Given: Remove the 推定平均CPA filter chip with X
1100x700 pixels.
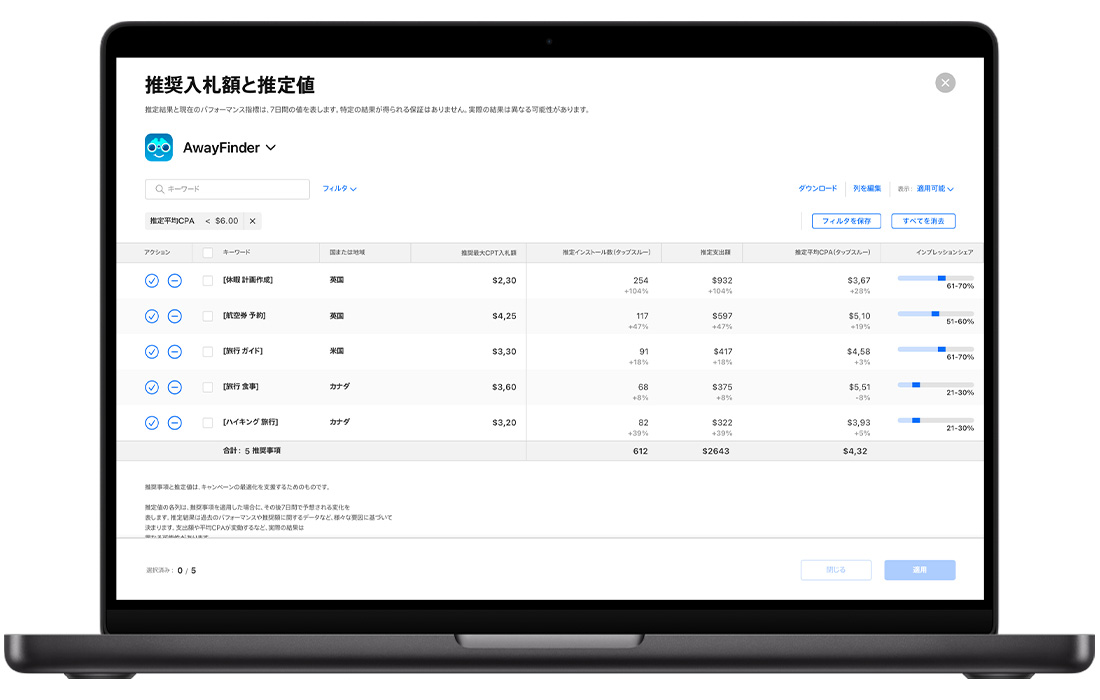Looking at the screenshot, I should coord(252,221).
